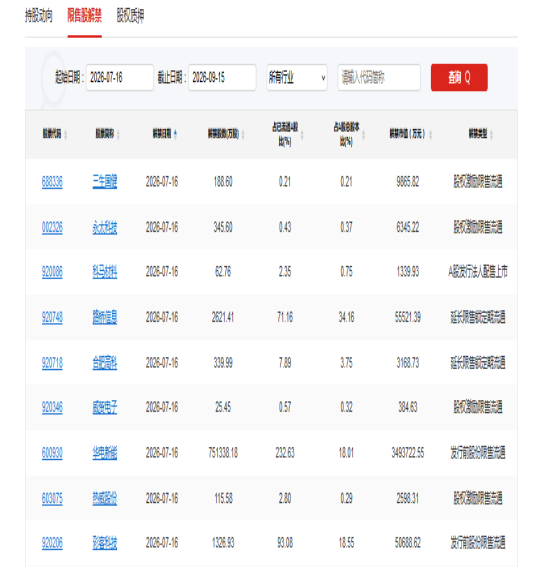Image resolution: width=548 pixels, height=568 pixels.
Task: Click the market value 9865.82
Action: [408, 181]
